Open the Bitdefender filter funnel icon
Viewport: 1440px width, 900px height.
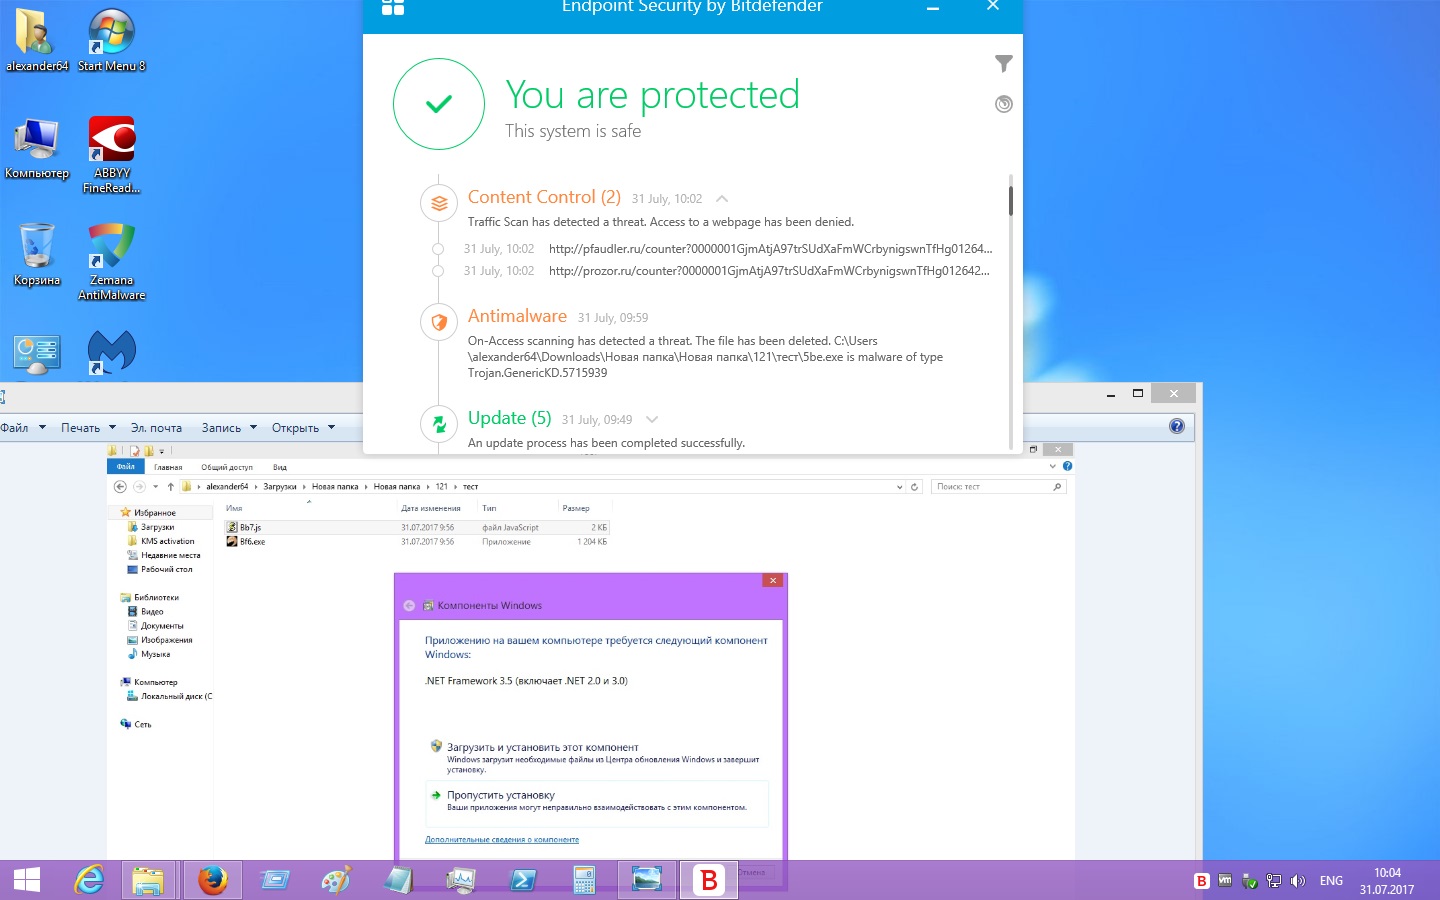(x=1004, y=64)
